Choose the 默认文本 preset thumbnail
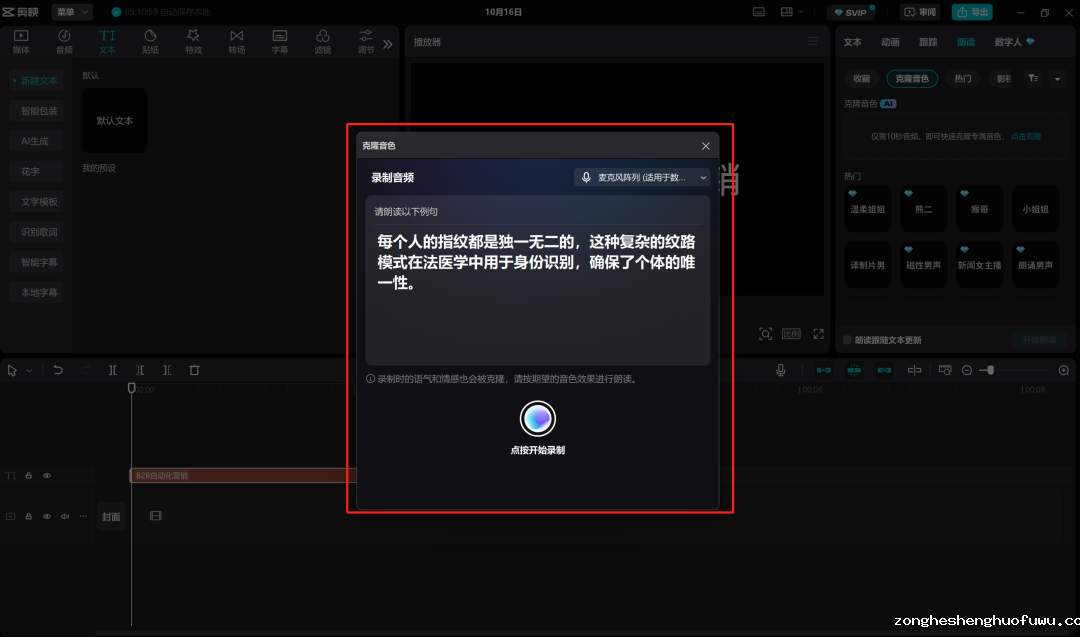The width and height of the screenshot is (1080, 637). pyautogui.click(x=115, y=121)
